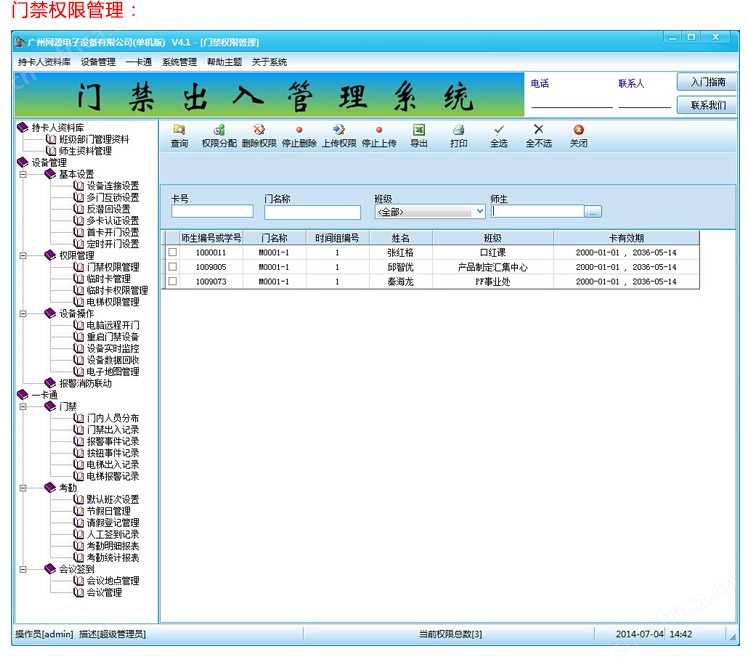
Task: Click the 全选 select-all checkmark icon
Action: 499,130
